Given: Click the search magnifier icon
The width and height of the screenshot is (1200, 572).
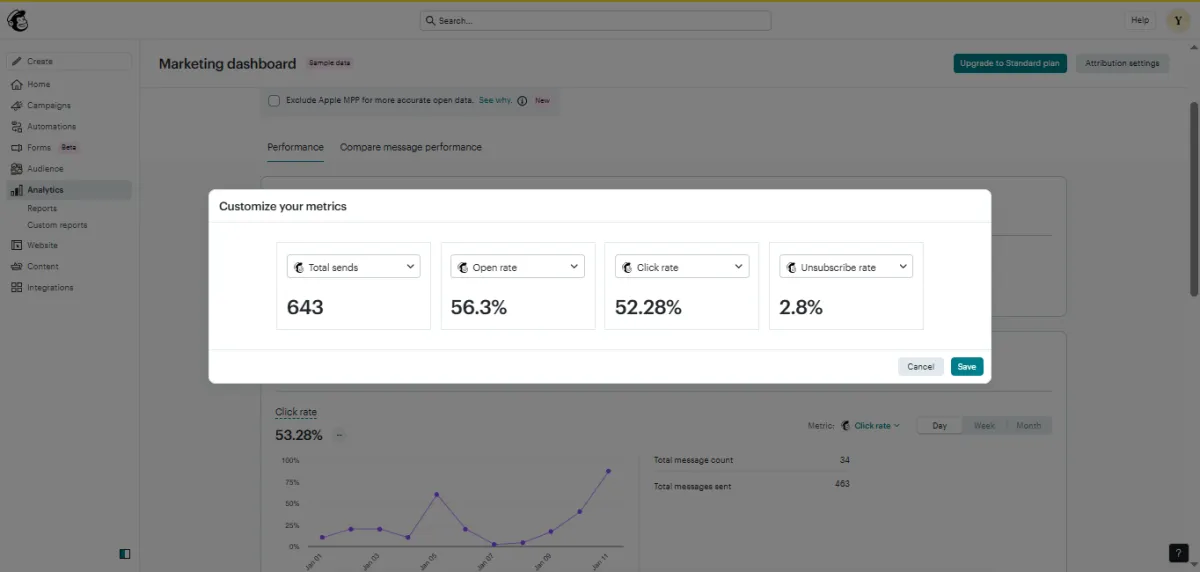Looking at the screenshot, I should click(430, 20).
